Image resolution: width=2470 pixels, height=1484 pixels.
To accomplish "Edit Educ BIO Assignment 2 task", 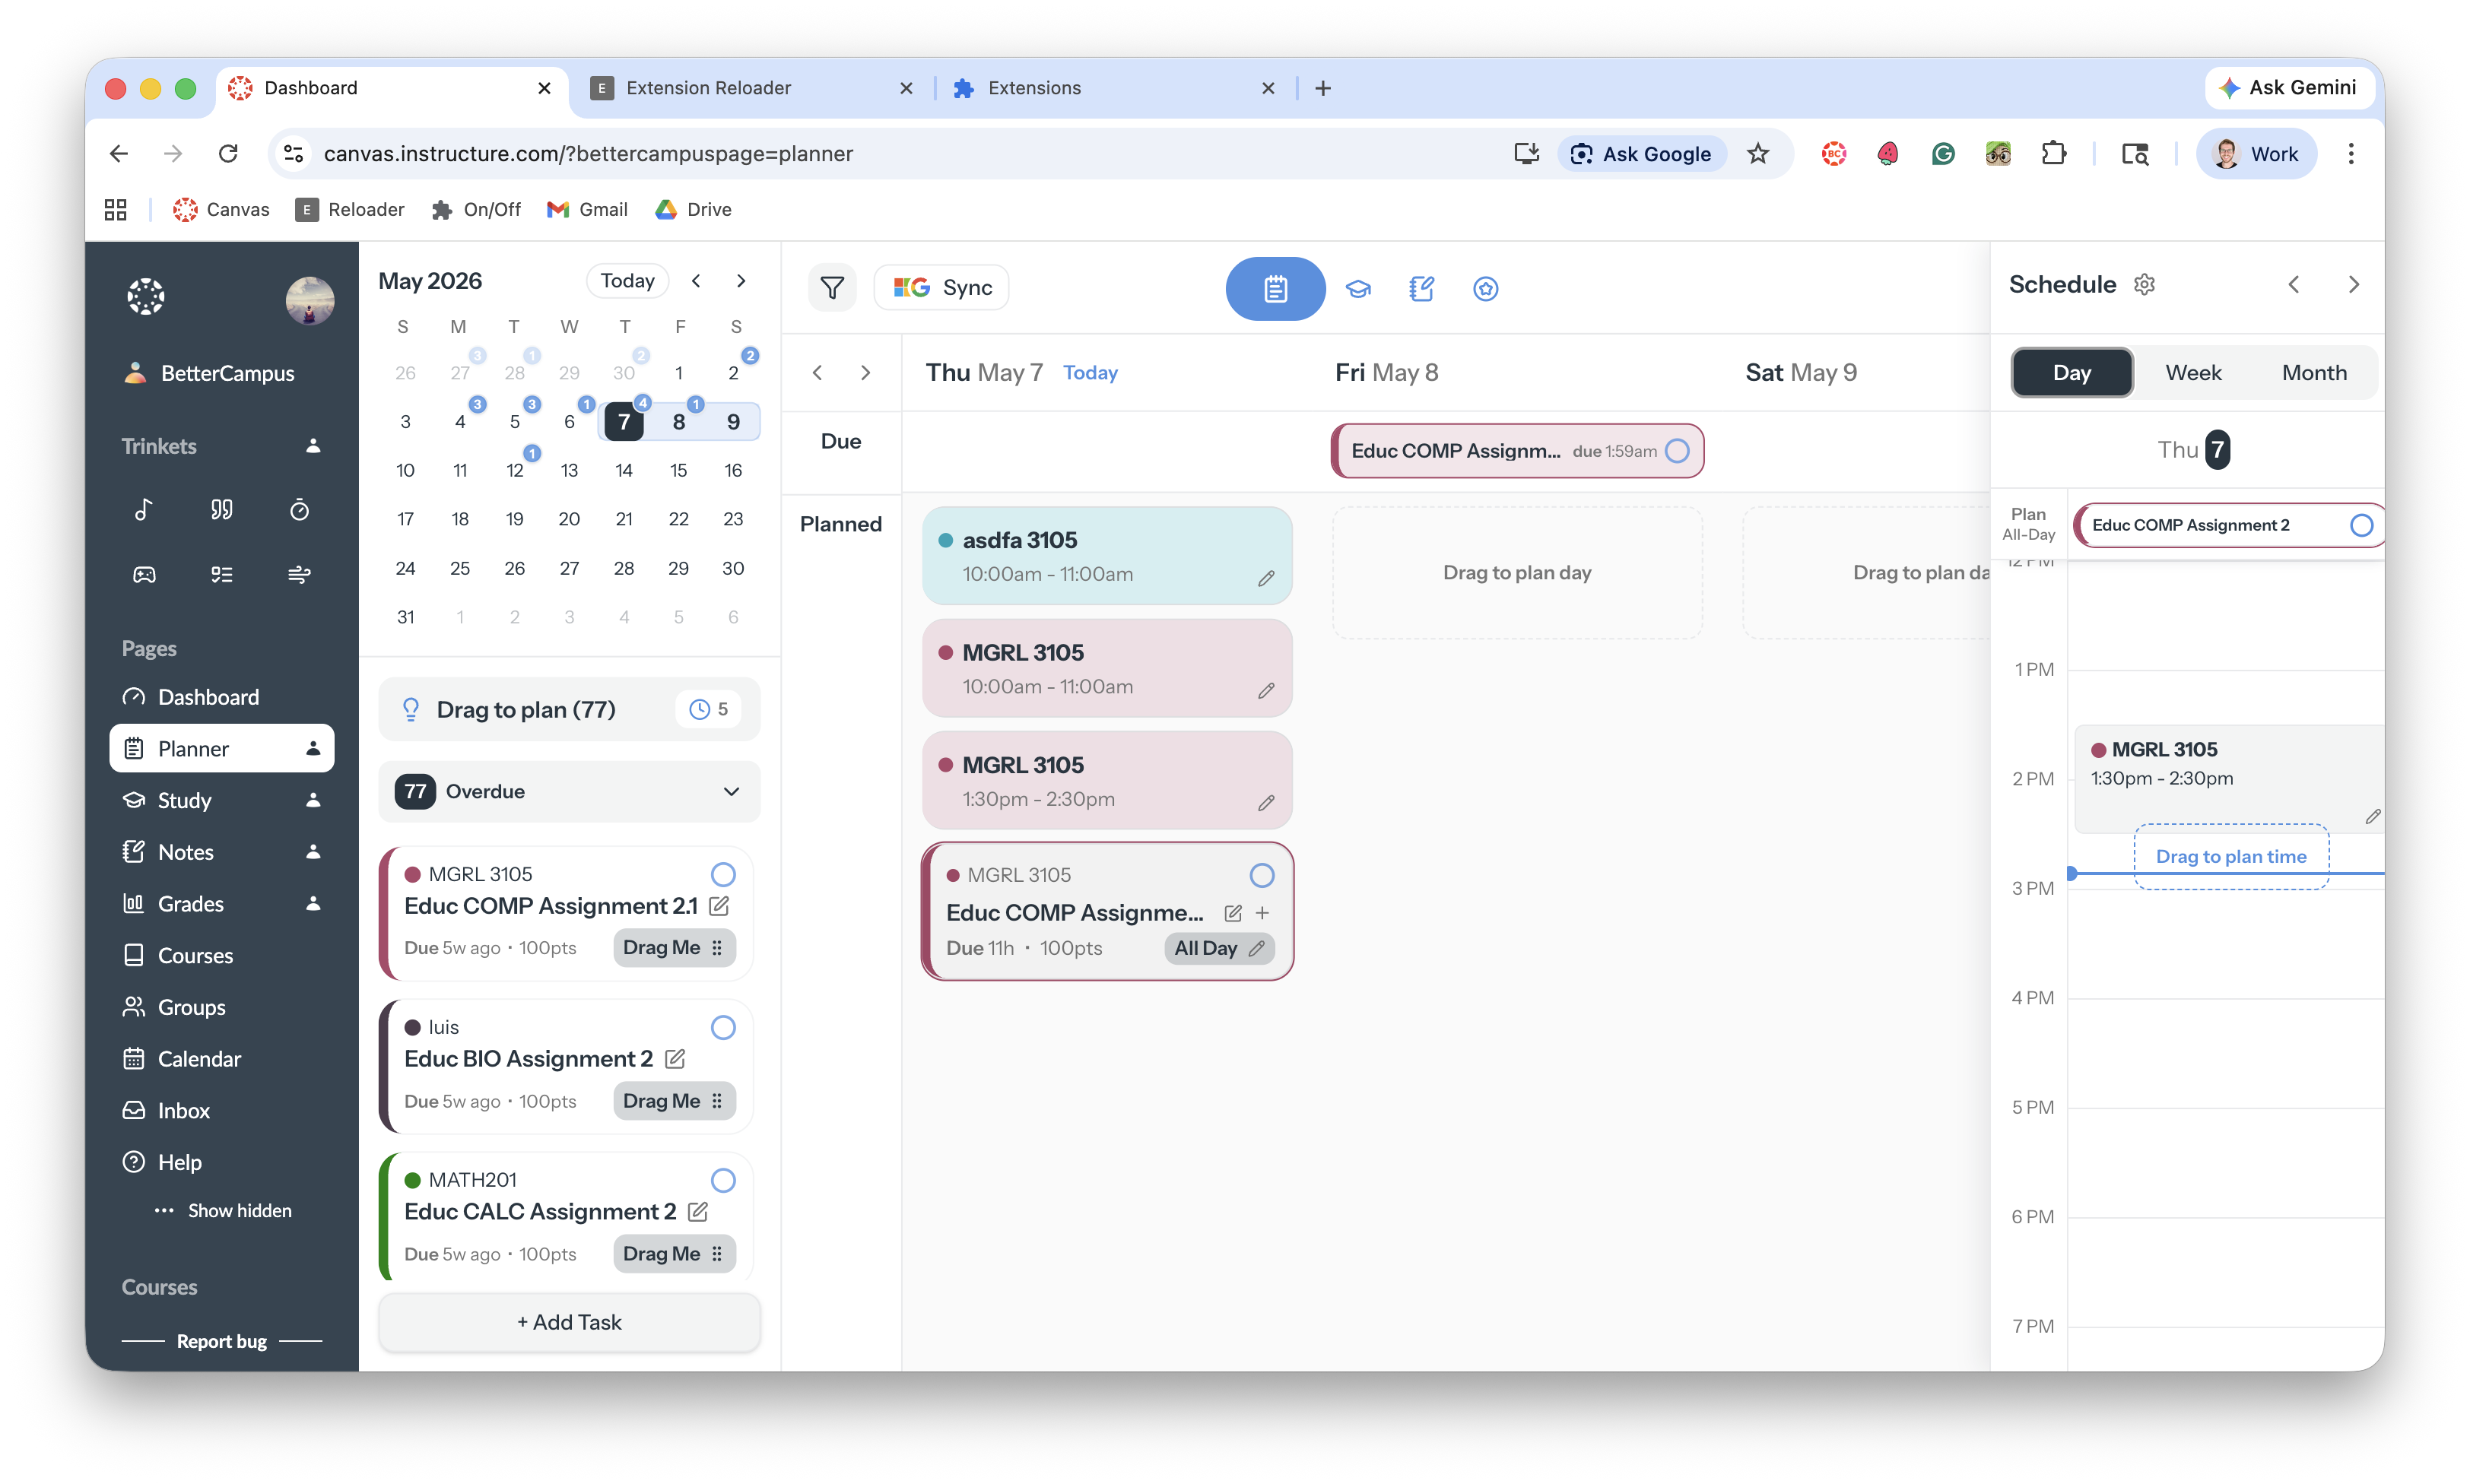I will 675,1058.
